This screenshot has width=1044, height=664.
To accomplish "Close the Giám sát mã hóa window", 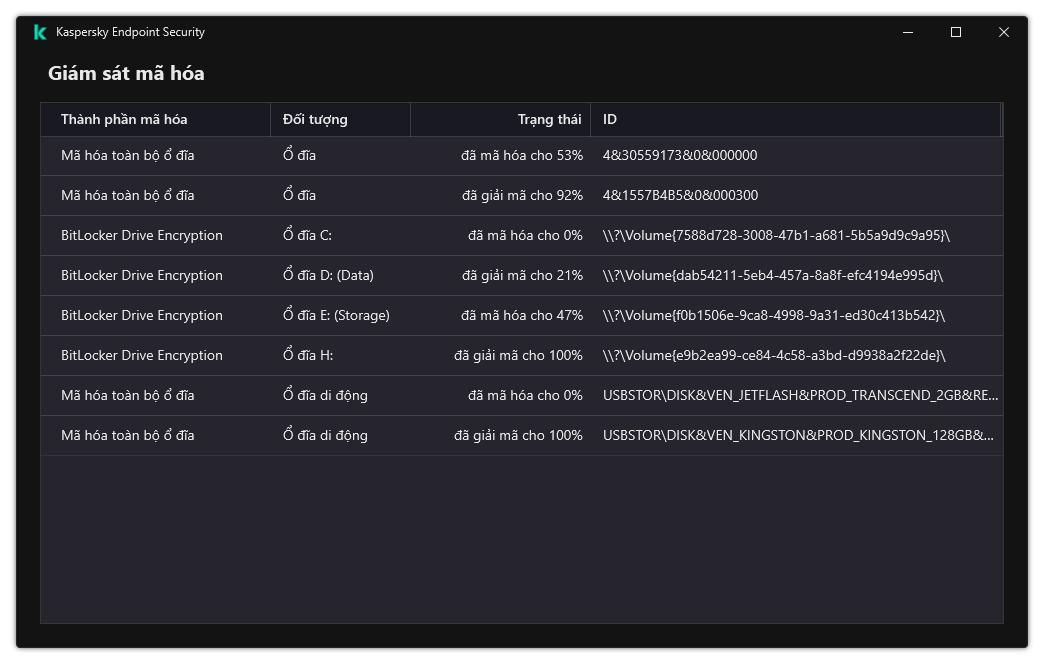I will pos(1004,32).
